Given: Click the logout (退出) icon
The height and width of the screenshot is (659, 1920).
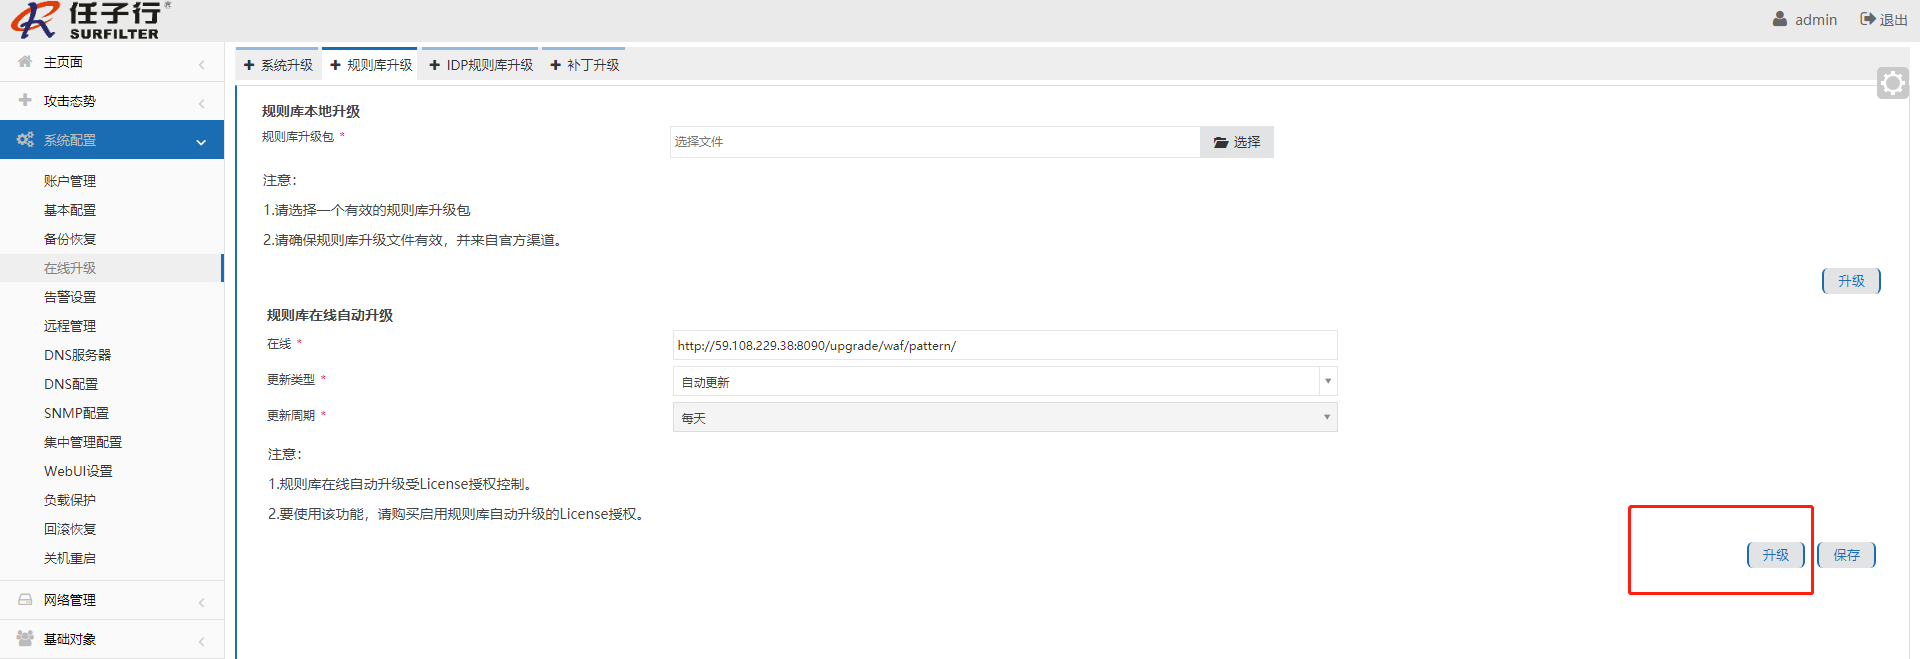Looking at the screenshot, I should [x=1867, y=19].
